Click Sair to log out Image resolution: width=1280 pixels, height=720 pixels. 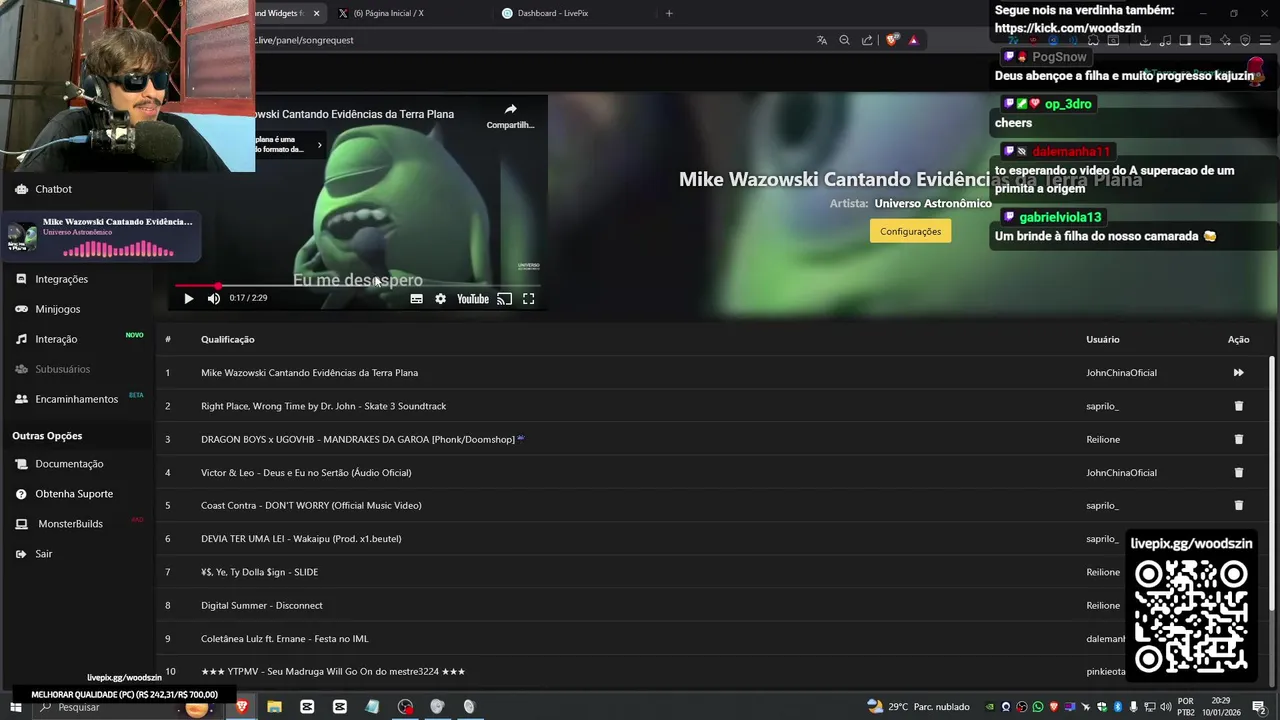tap(43, 554)
